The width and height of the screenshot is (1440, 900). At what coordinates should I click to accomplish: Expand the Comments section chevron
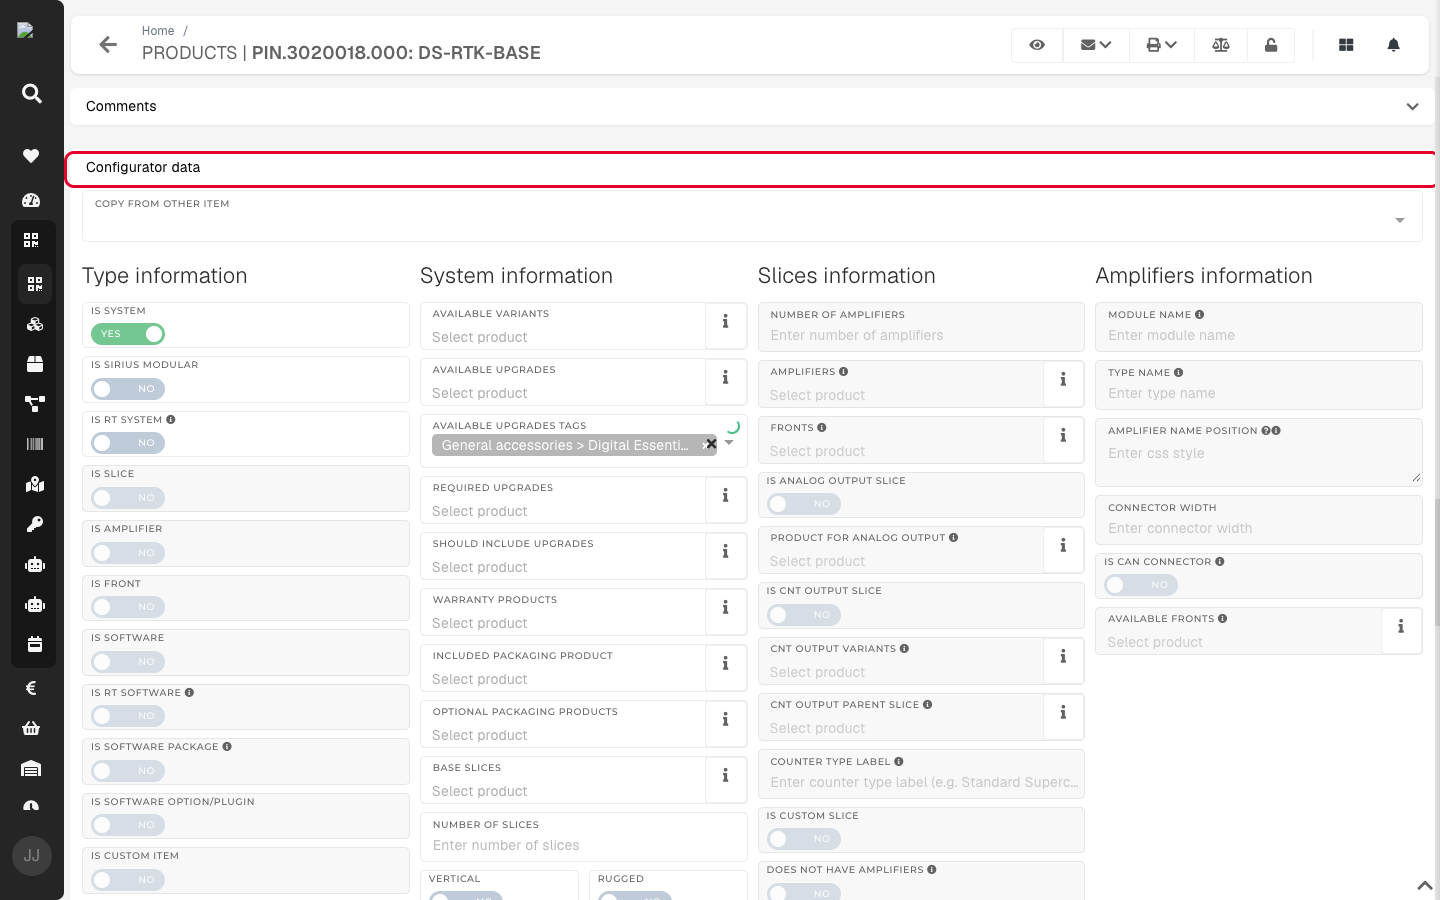pos(1412,107)
